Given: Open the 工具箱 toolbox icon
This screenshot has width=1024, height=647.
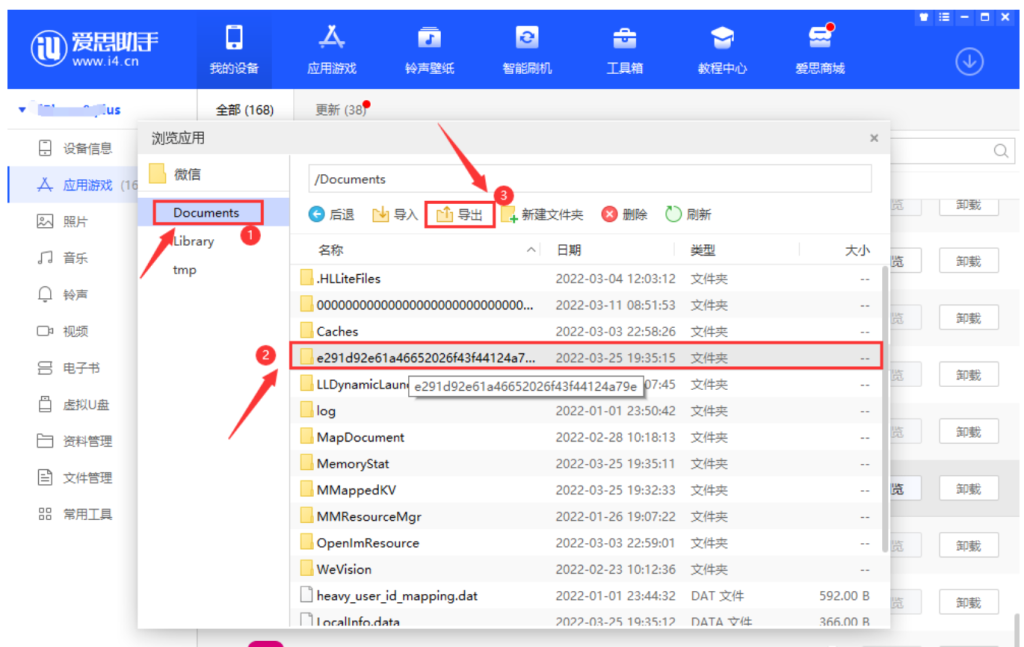Looking at the screenshot, I should (624, 39).
